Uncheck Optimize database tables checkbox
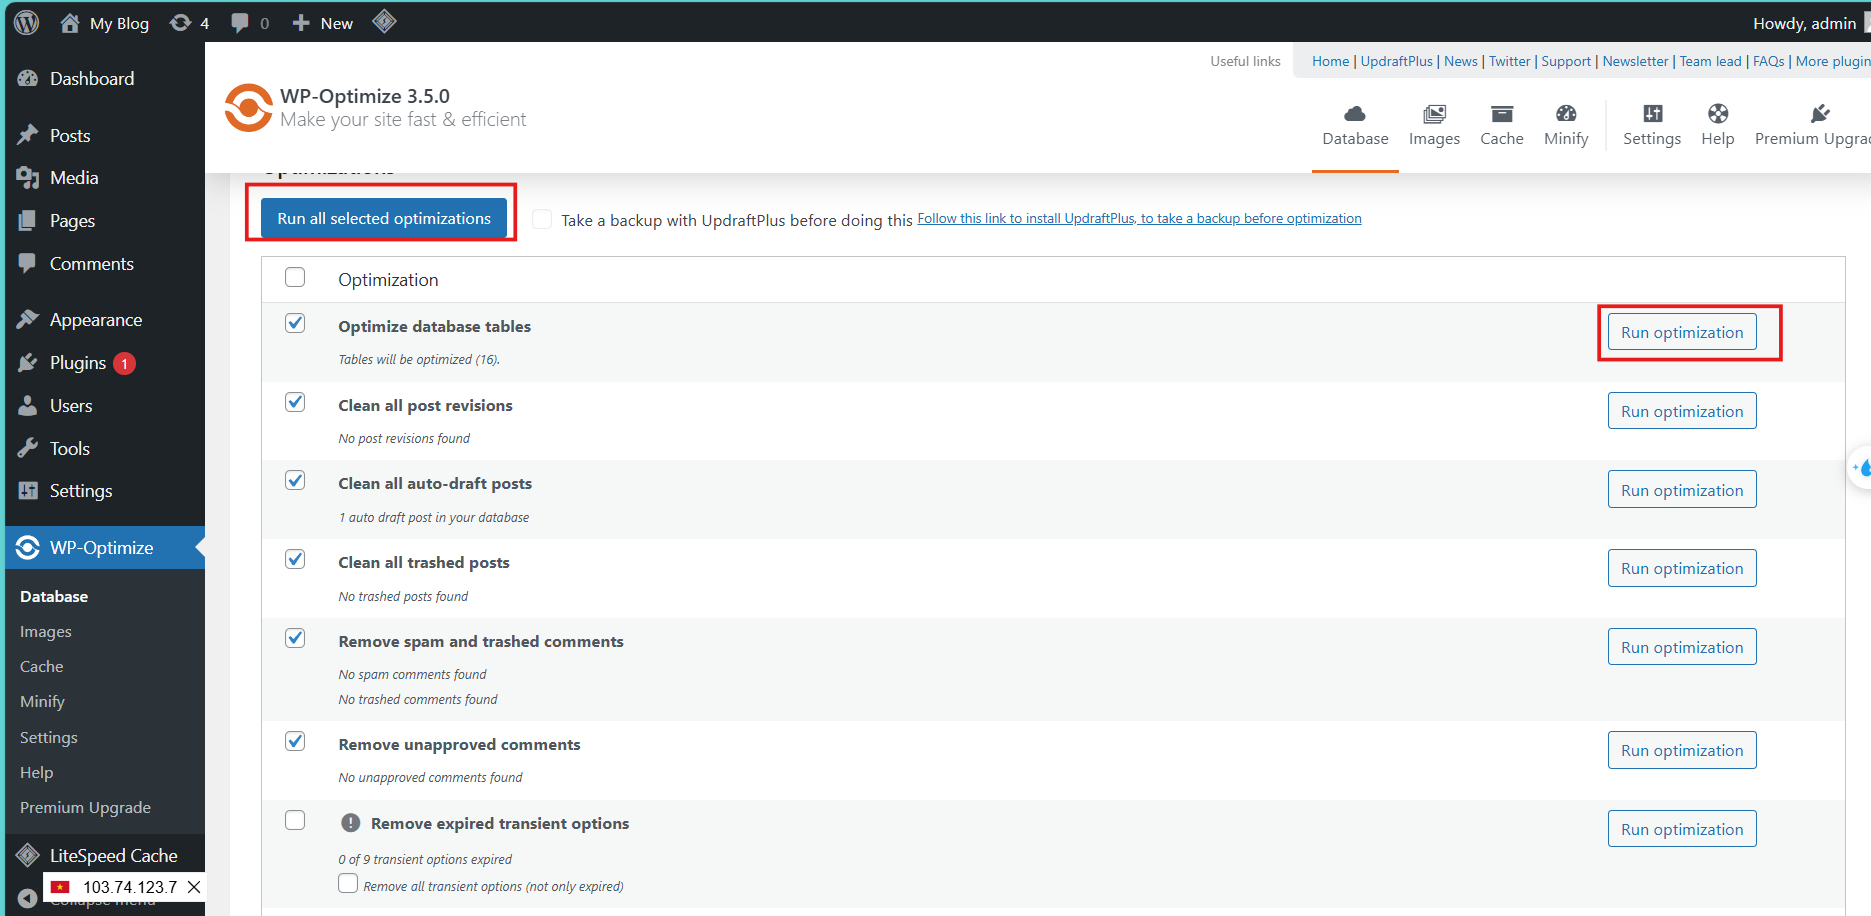Screen dimensions: 1871x916 [295, 323]
